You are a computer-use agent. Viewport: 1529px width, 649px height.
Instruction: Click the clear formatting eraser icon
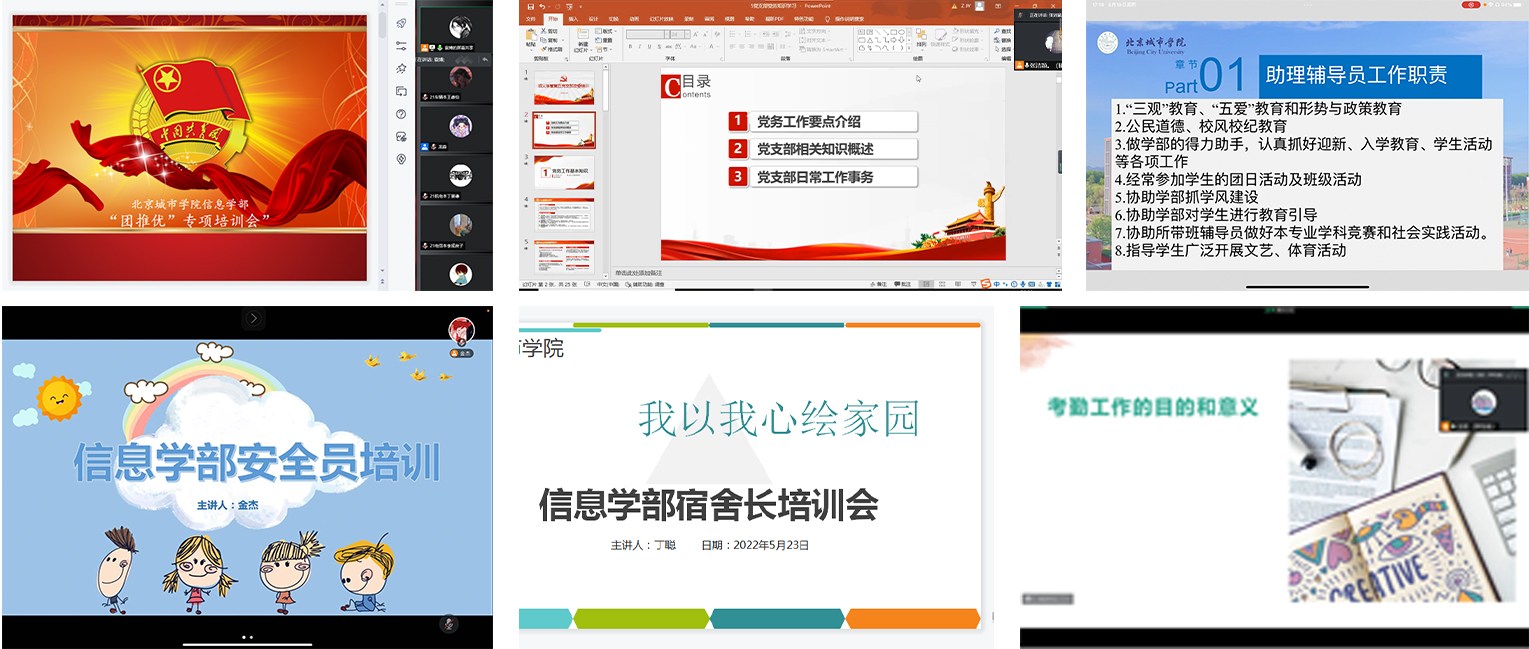point(717,35)
